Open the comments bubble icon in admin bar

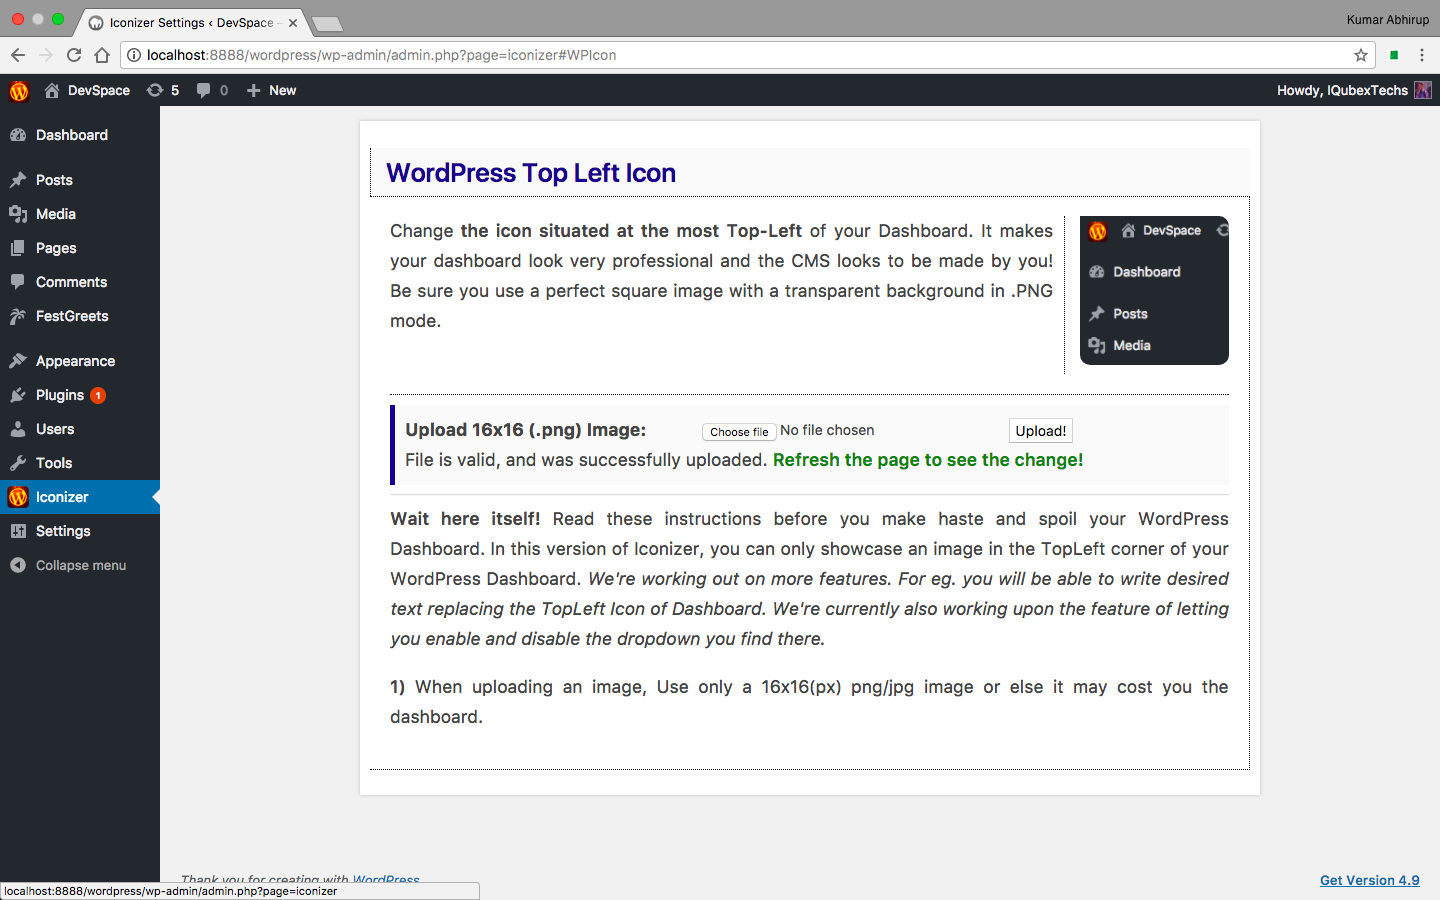204,90
